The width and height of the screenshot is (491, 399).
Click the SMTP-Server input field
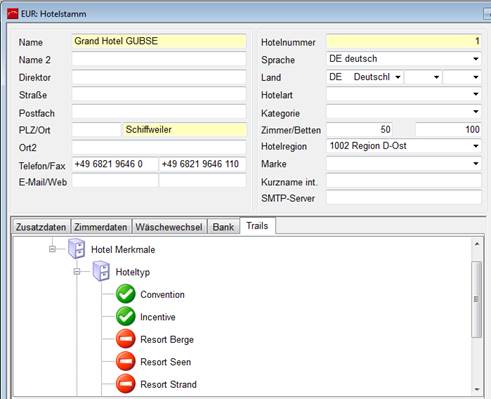404,198
